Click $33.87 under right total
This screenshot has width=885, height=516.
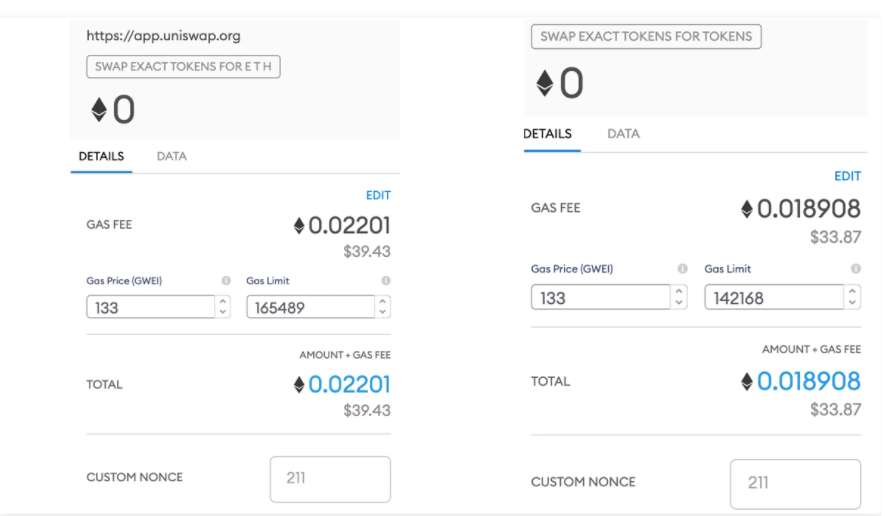836,409
